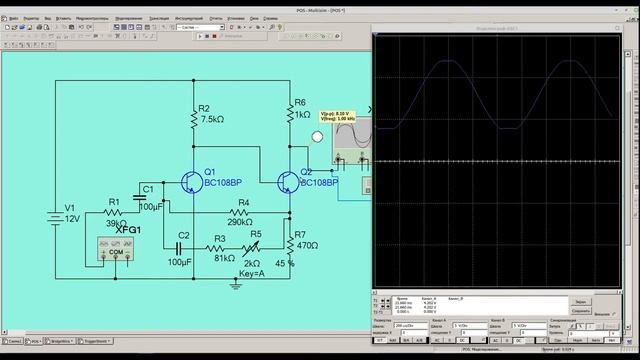Screen dimensions: 640x360
Task: Select falling edge trigger
Action: click(580, 326)
